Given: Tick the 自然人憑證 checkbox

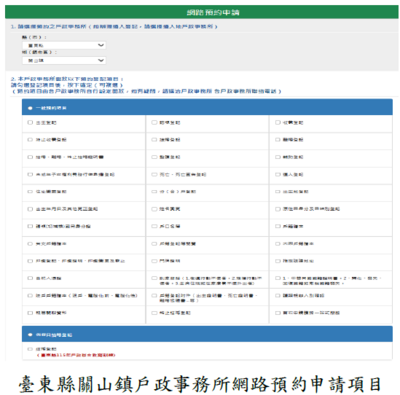Looking at the screenshot, I should (x=30, y=278).
